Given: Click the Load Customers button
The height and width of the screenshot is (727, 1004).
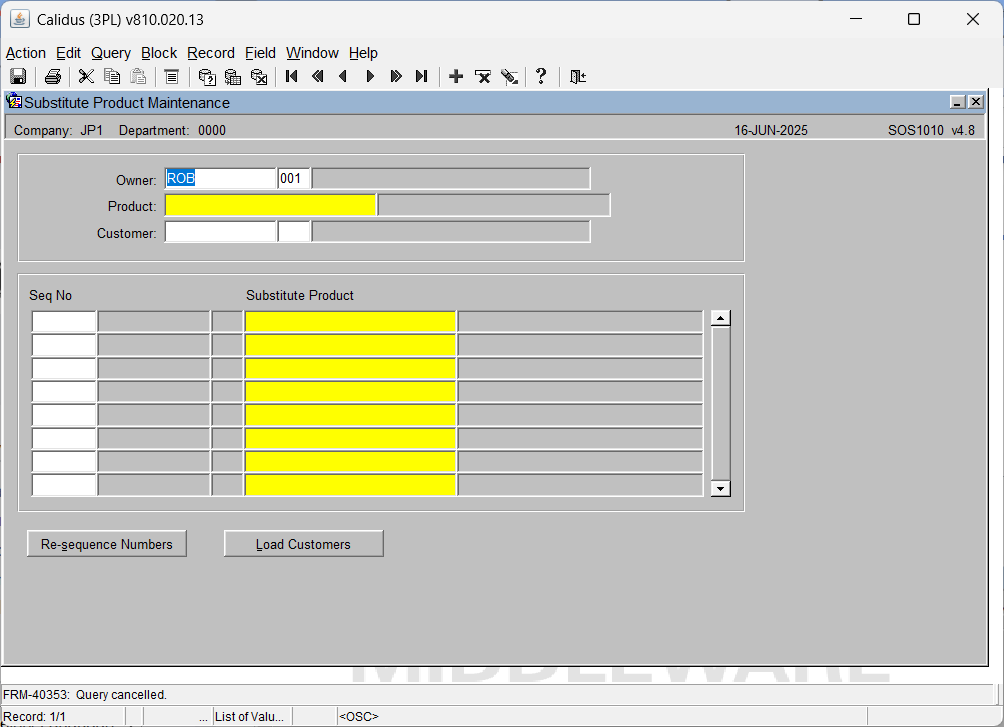Looking at the screenshot, I should [304, 544].
